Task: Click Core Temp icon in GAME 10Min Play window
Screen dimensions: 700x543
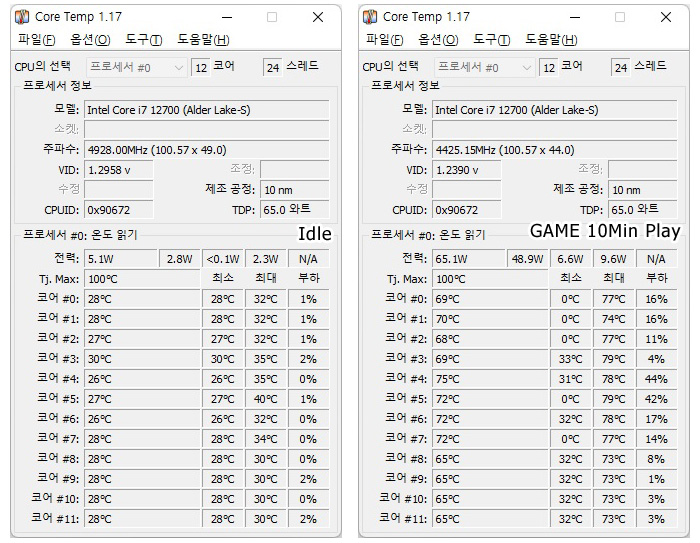Action: click(370, 17)
